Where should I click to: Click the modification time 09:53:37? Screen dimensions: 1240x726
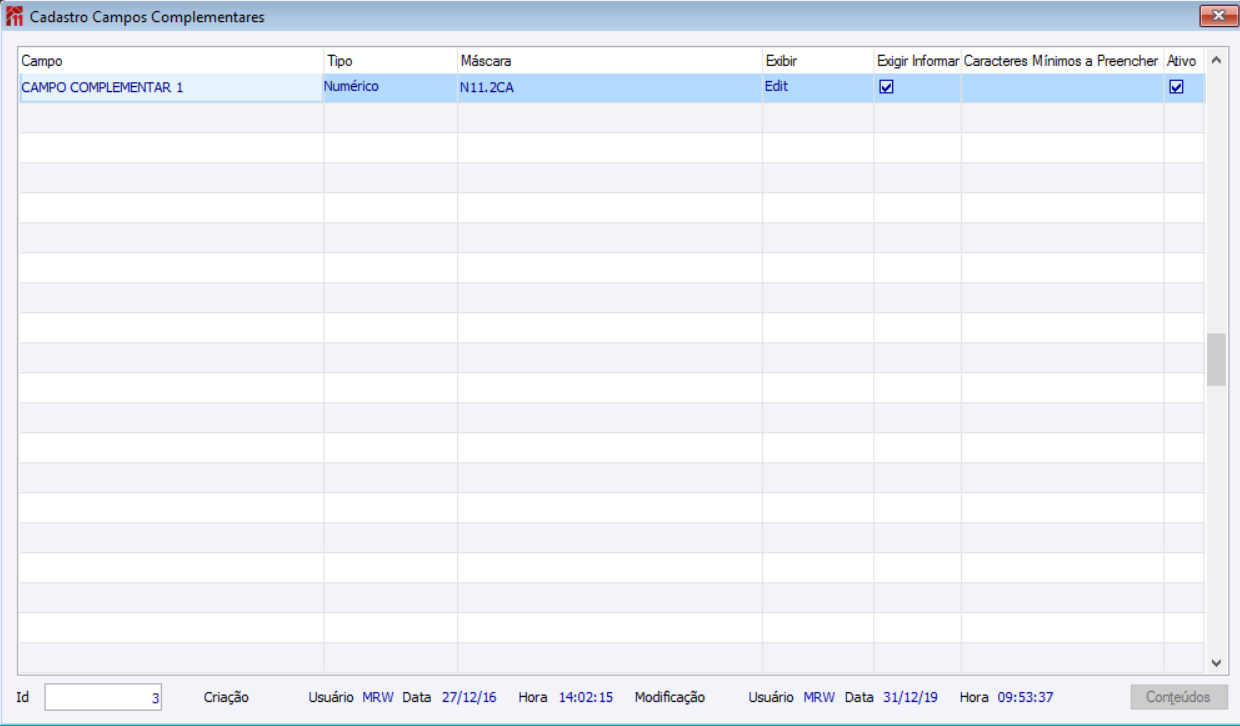tap(1025, 697)
